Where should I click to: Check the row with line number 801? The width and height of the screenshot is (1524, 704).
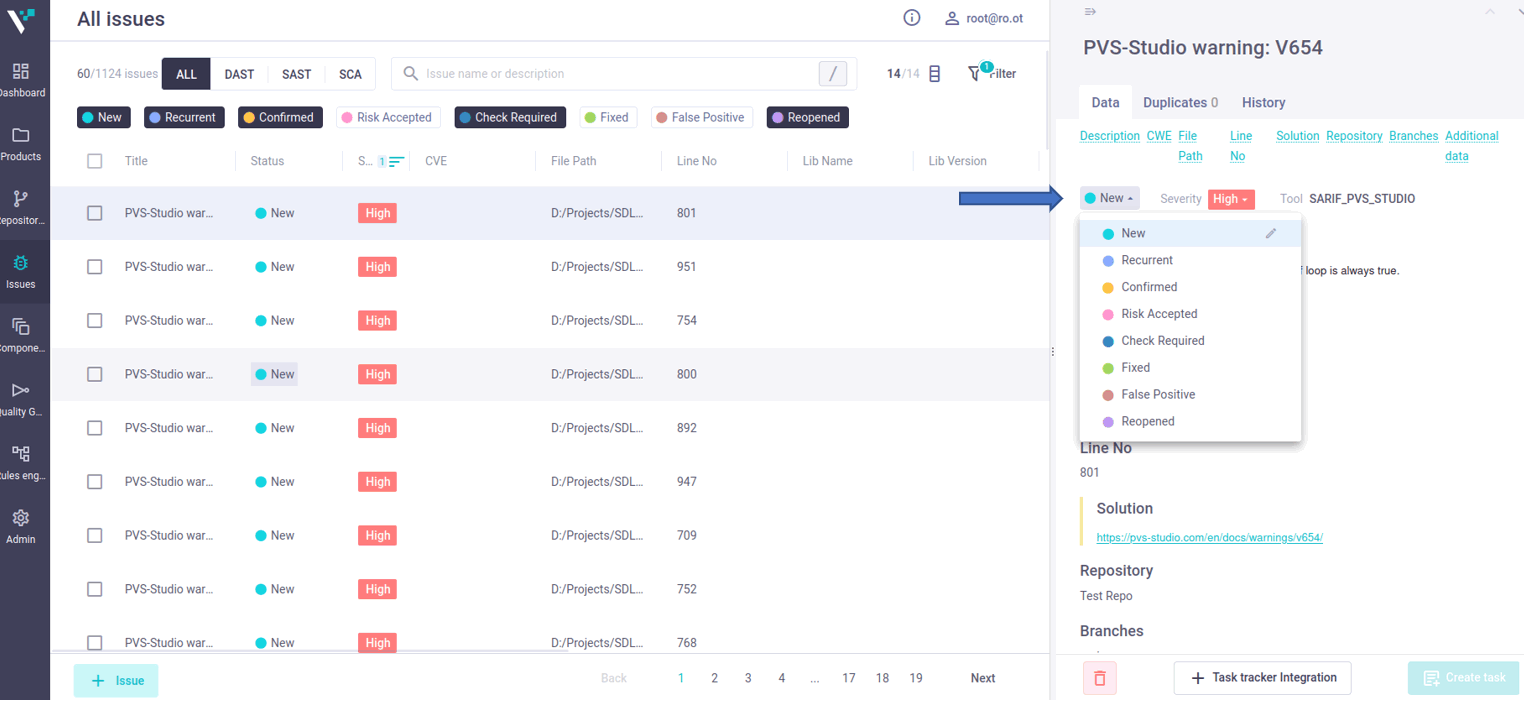point(95,213)
